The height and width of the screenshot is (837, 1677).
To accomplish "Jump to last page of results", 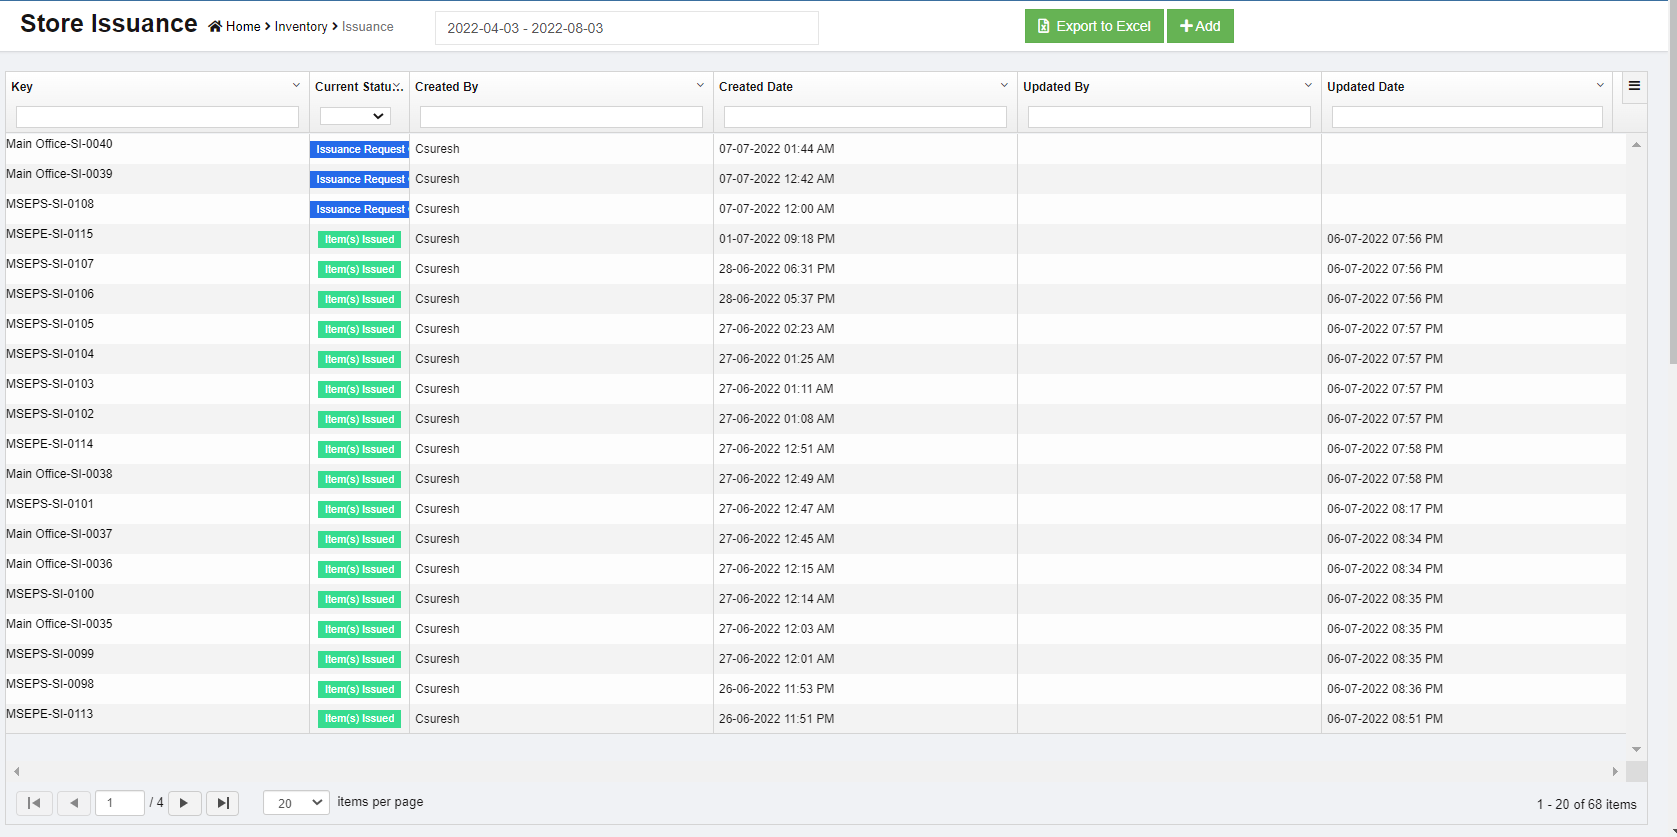I will tap(222, 803).
